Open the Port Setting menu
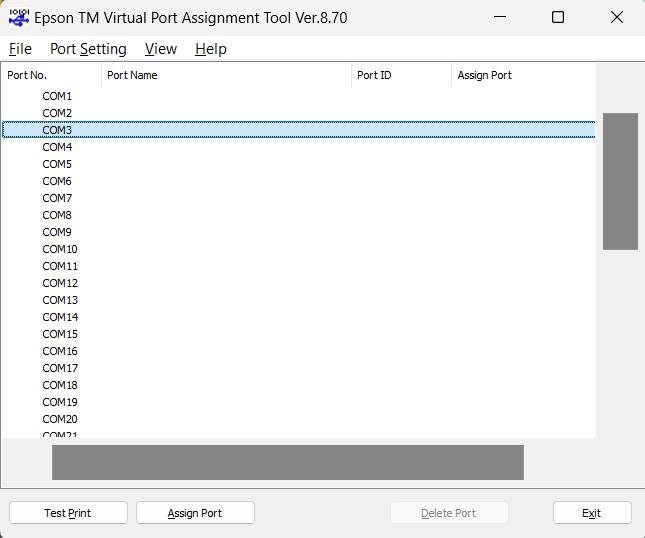Image resolution: width=645 pixels, height=538 pixels. click(88, 49)
